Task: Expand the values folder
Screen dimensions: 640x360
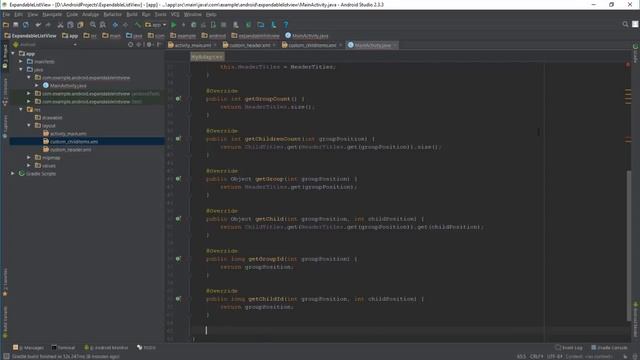Action: 29,165
